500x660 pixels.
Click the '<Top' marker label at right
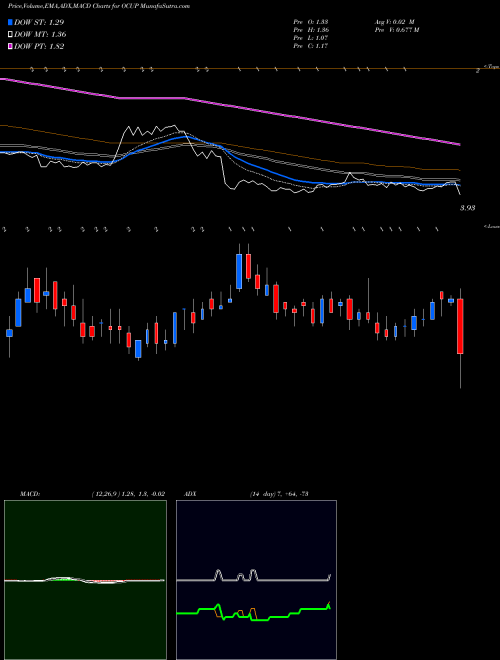click(x=492, y=67)
